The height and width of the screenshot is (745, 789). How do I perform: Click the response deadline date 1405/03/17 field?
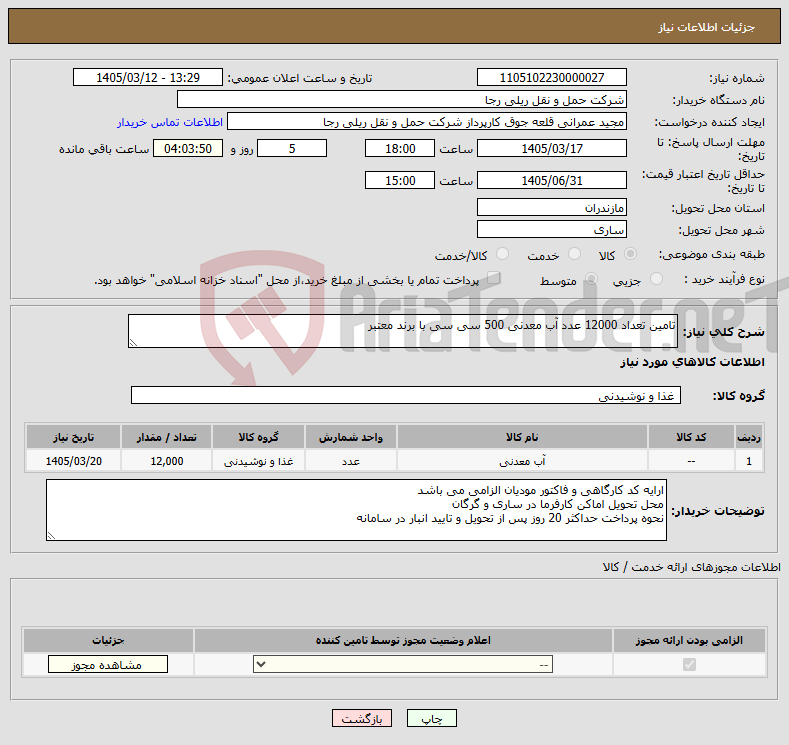coord(551,148)
